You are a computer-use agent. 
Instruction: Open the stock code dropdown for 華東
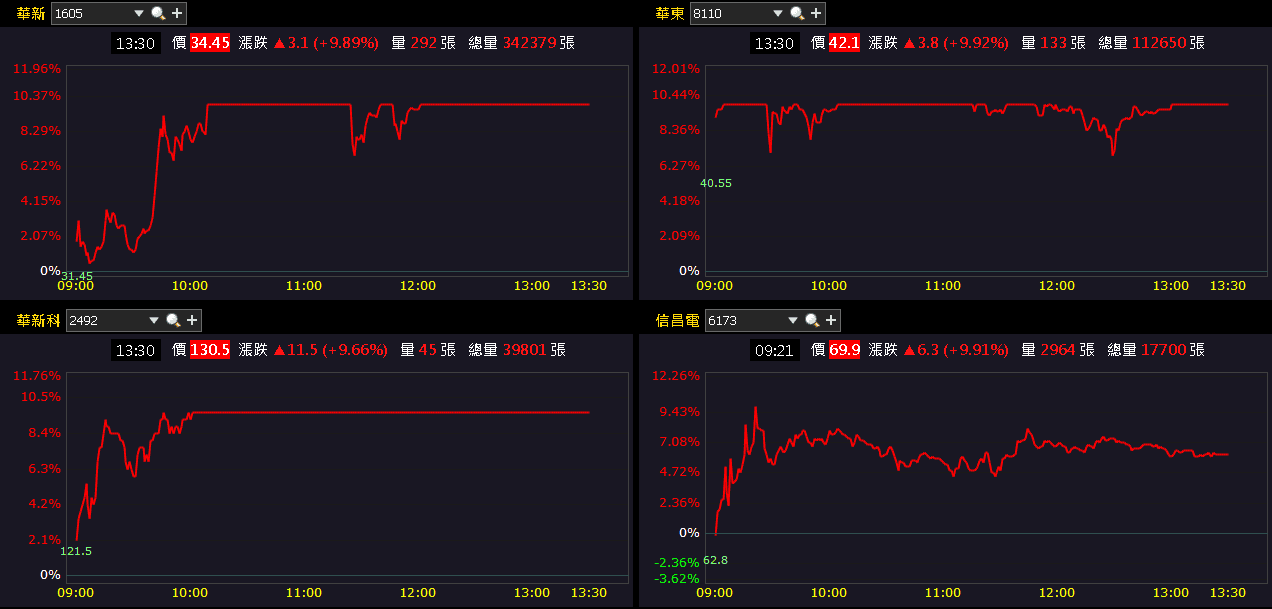(778, 14)
